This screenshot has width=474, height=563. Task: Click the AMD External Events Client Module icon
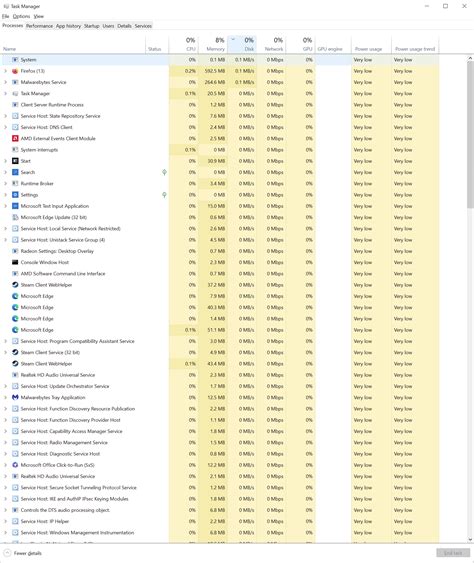point(15,139)
